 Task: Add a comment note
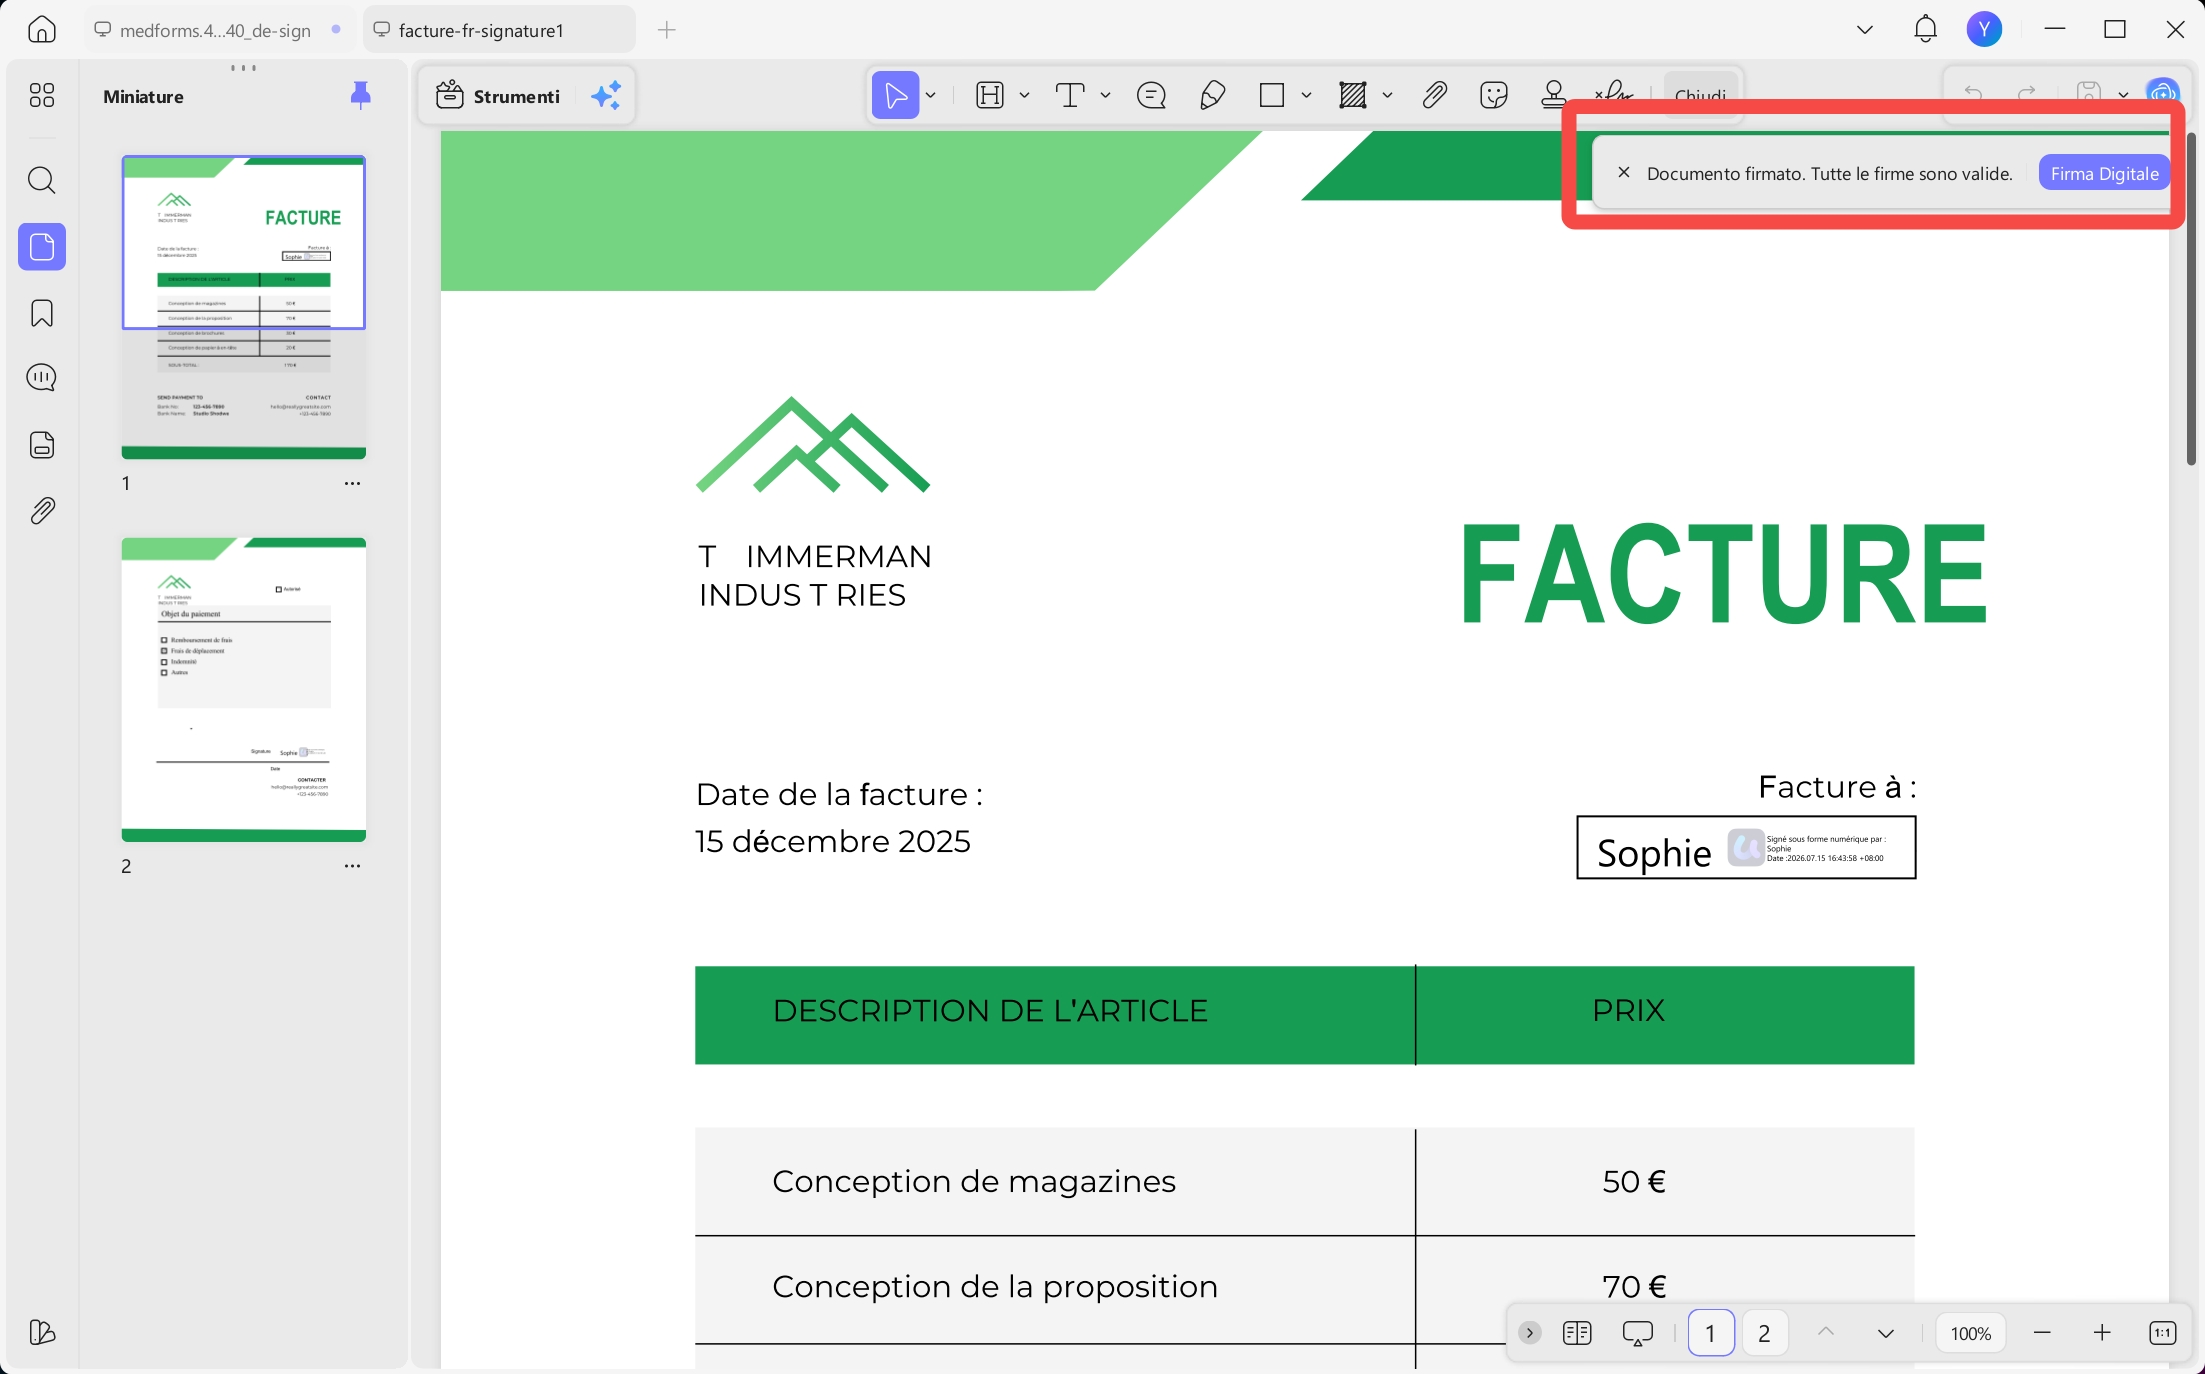click(x=1151, y=96)
